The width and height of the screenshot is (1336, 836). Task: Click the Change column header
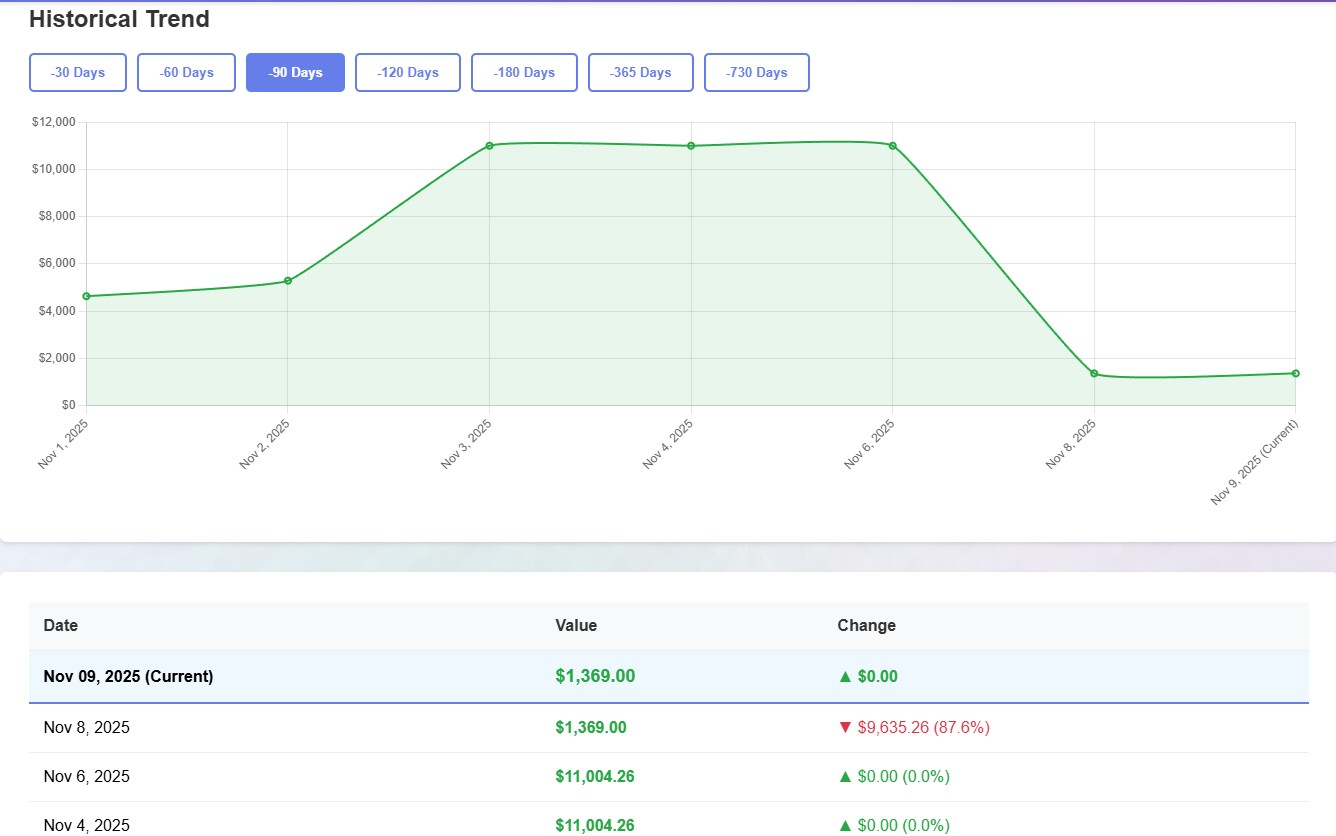click(x=866, y=626)
